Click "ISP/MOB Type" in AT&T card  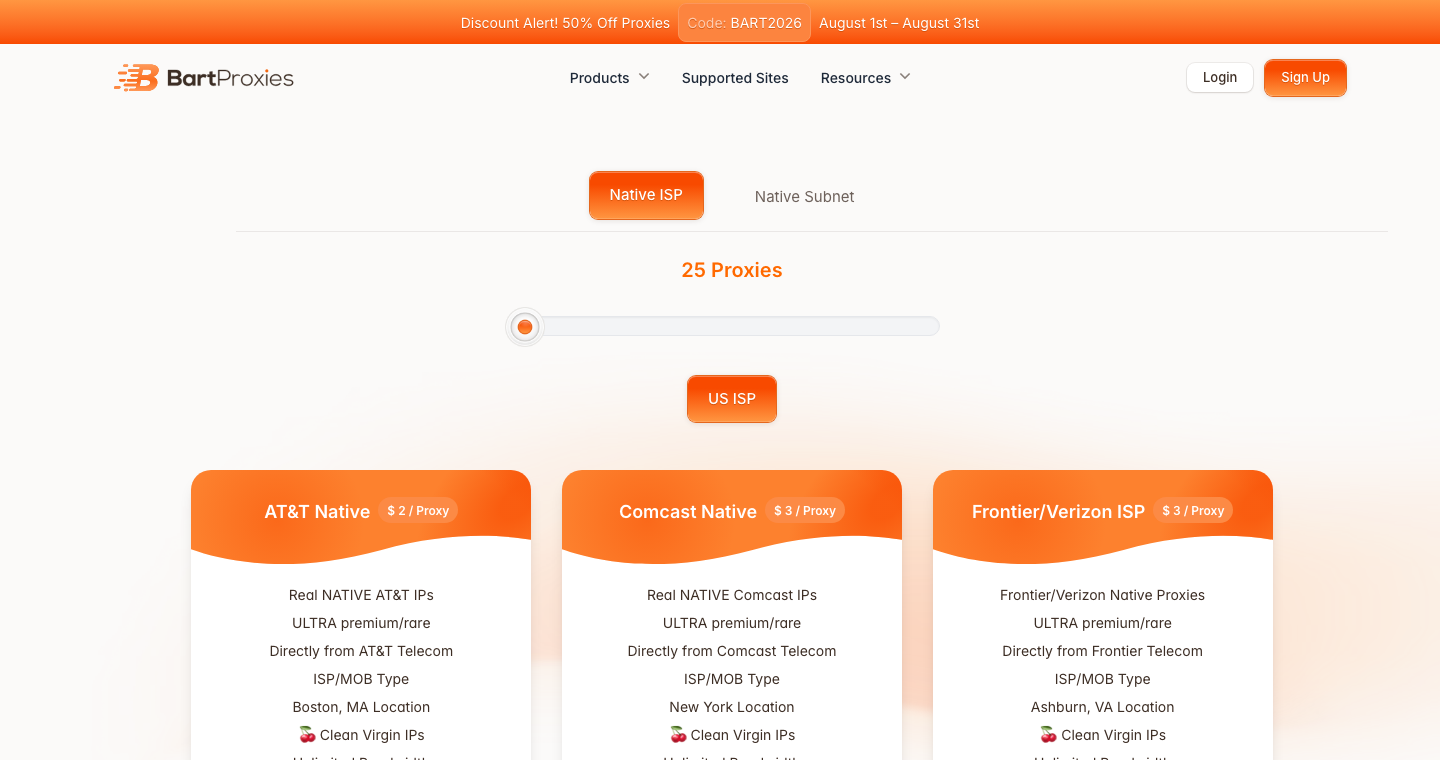(361, 679)
